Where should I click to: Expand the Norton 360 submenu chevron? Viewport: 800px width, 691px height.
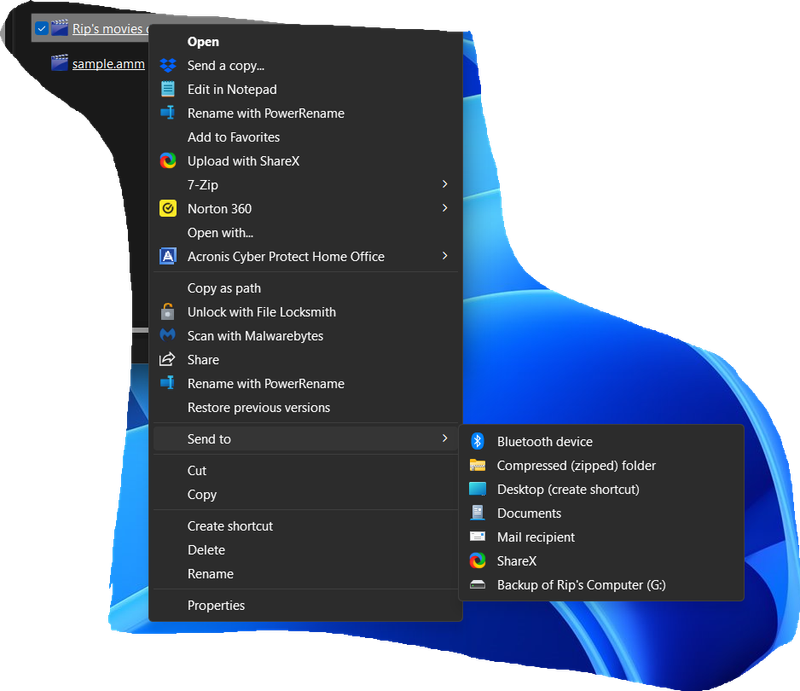coord(446,208)
